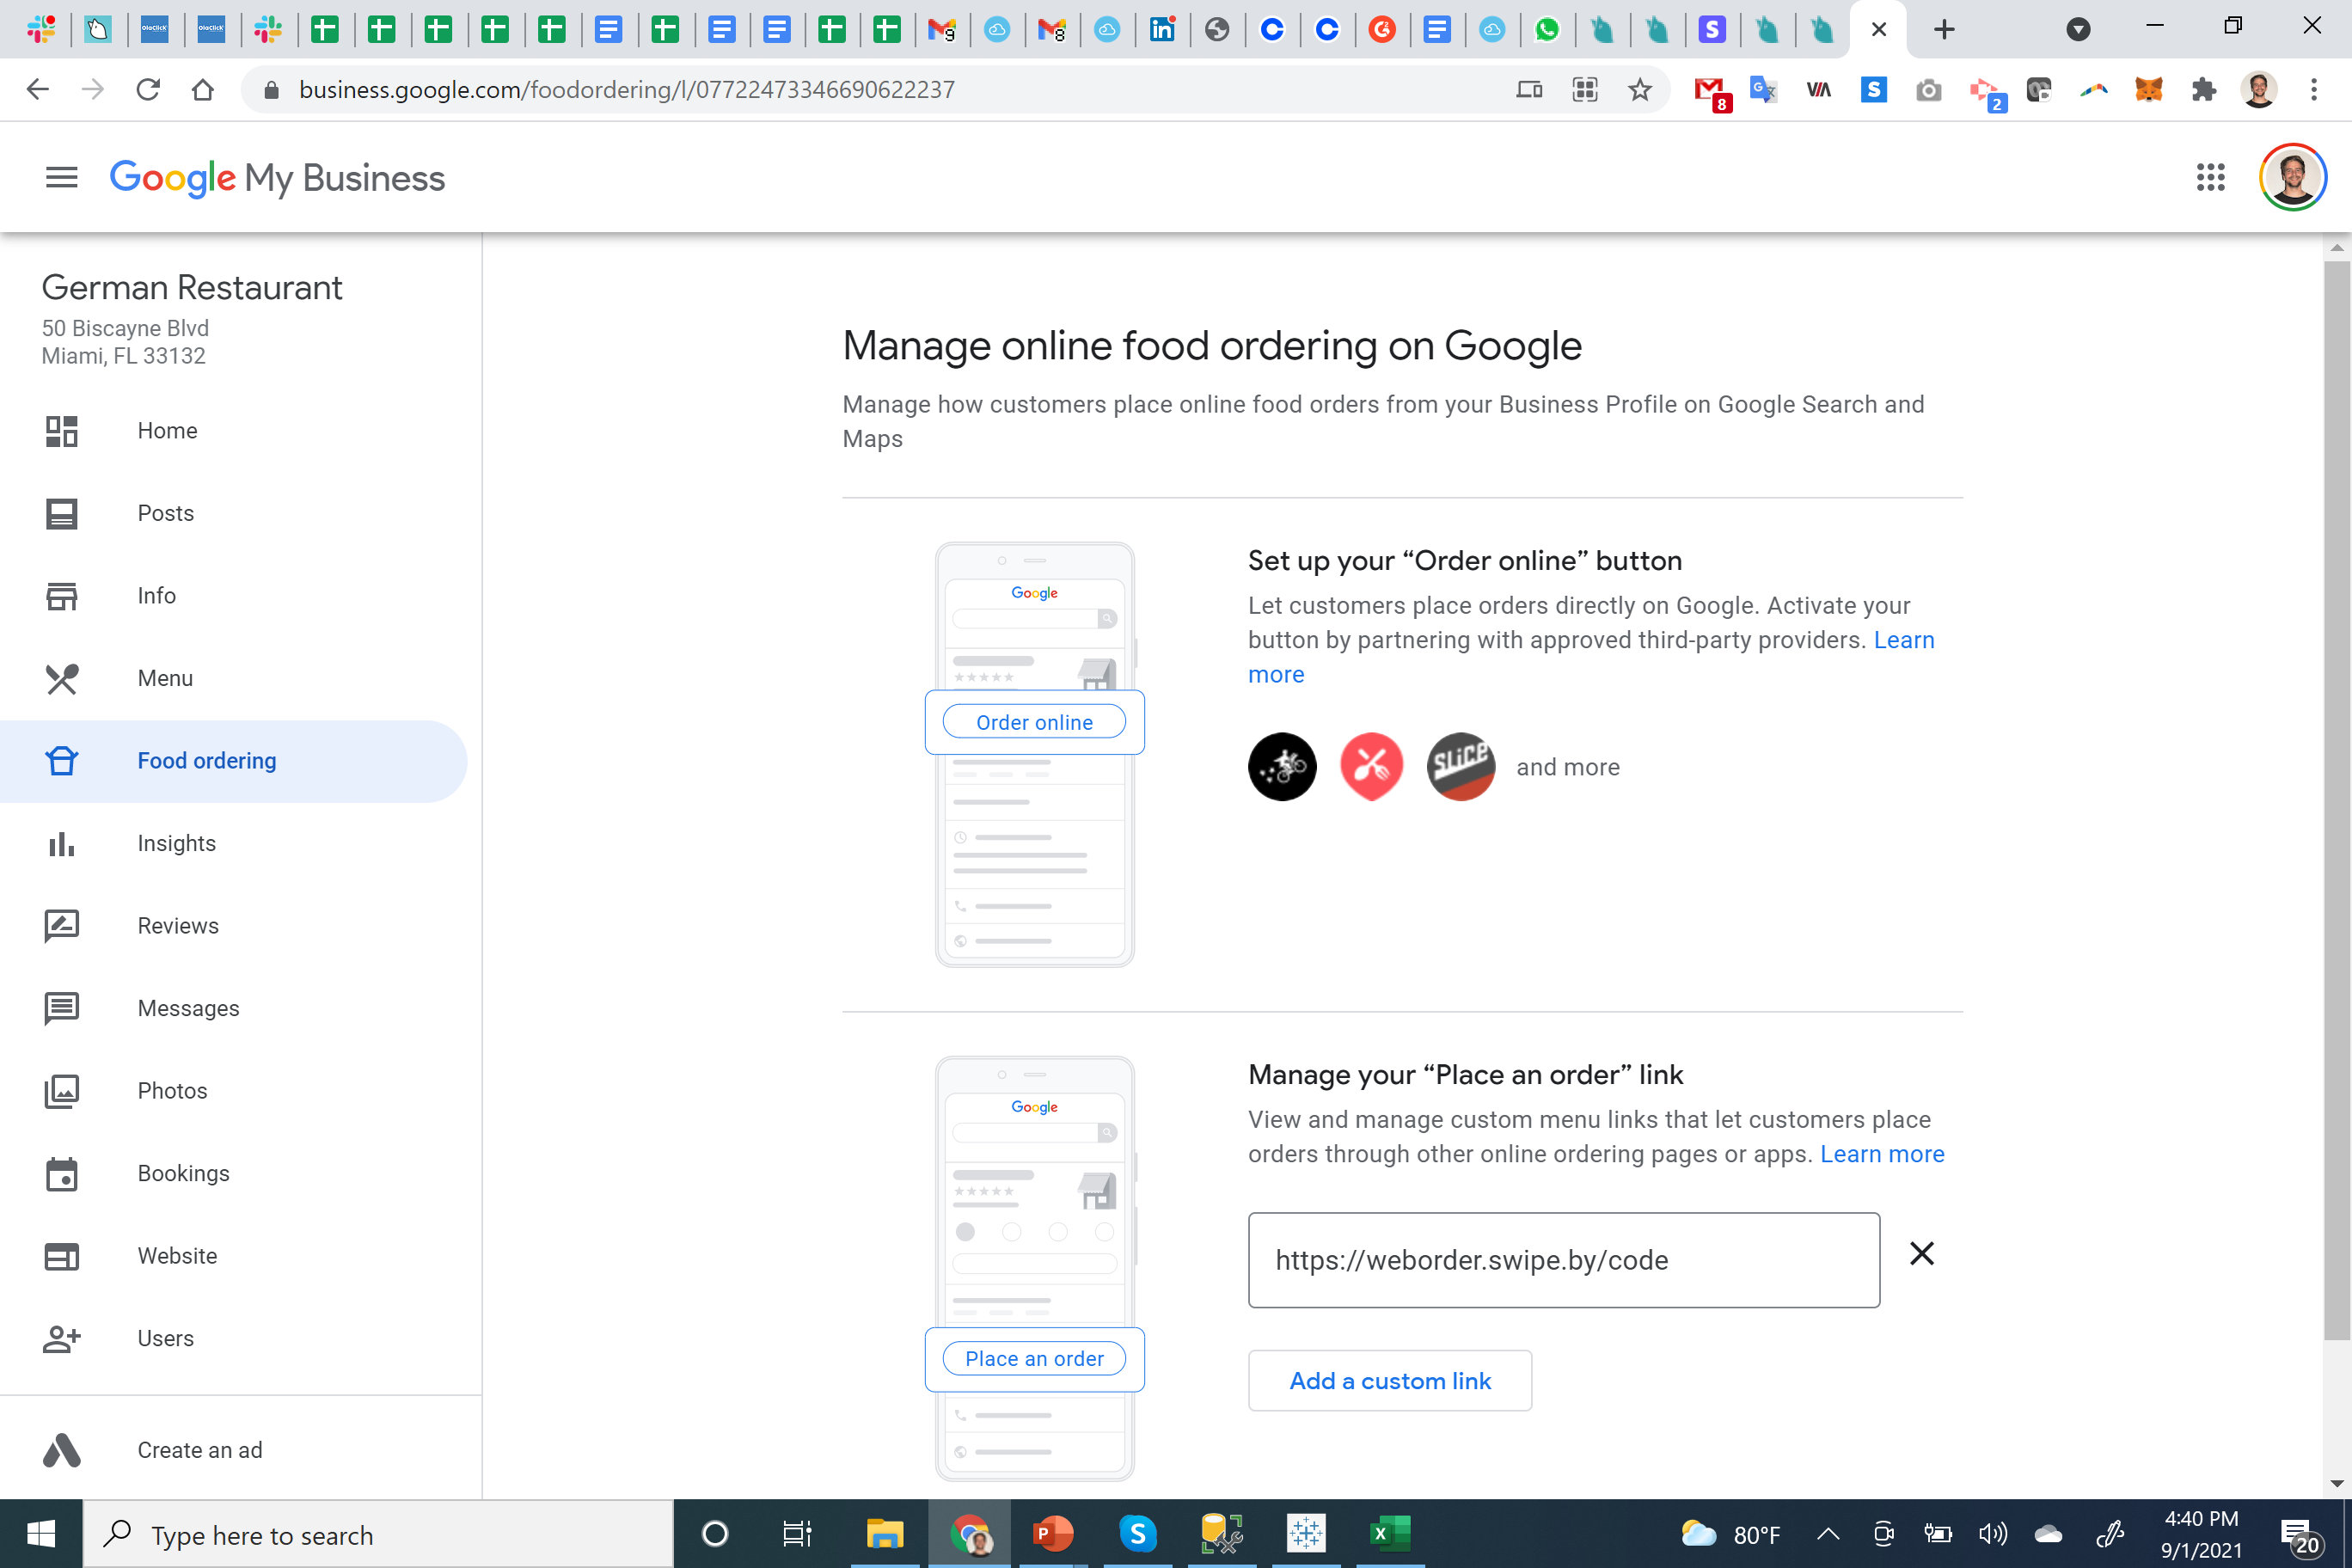Open the Extensions puzzle piece menu
This screenshot has height=1568, width=2352.
pos(2203,90)
